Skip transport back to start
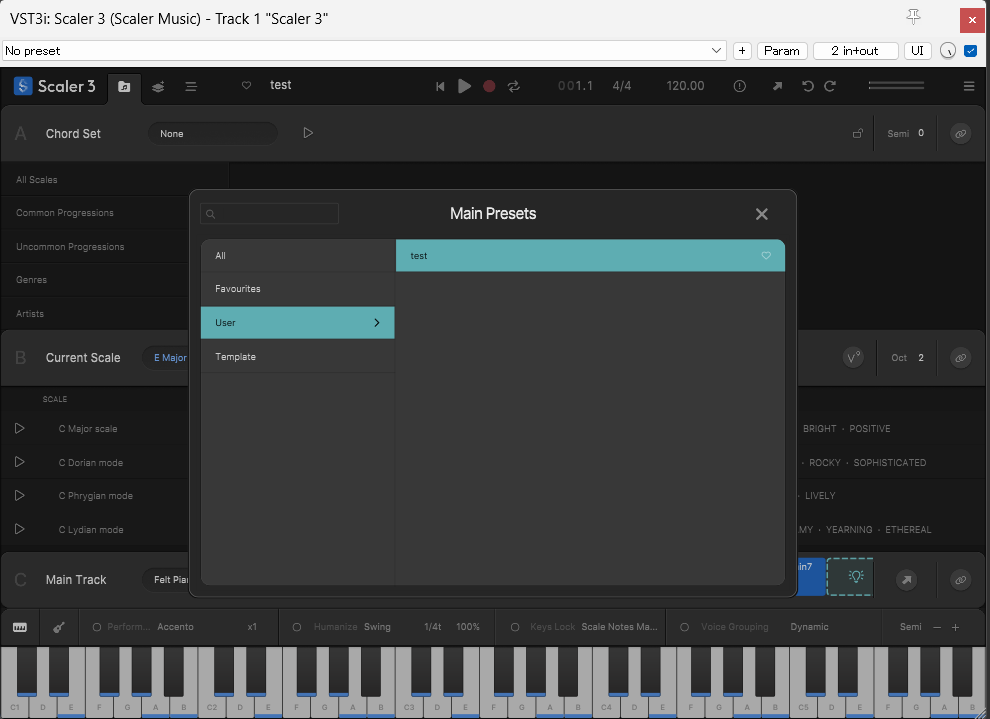Viewport: 990px width, 719px height. click(440, 86)
